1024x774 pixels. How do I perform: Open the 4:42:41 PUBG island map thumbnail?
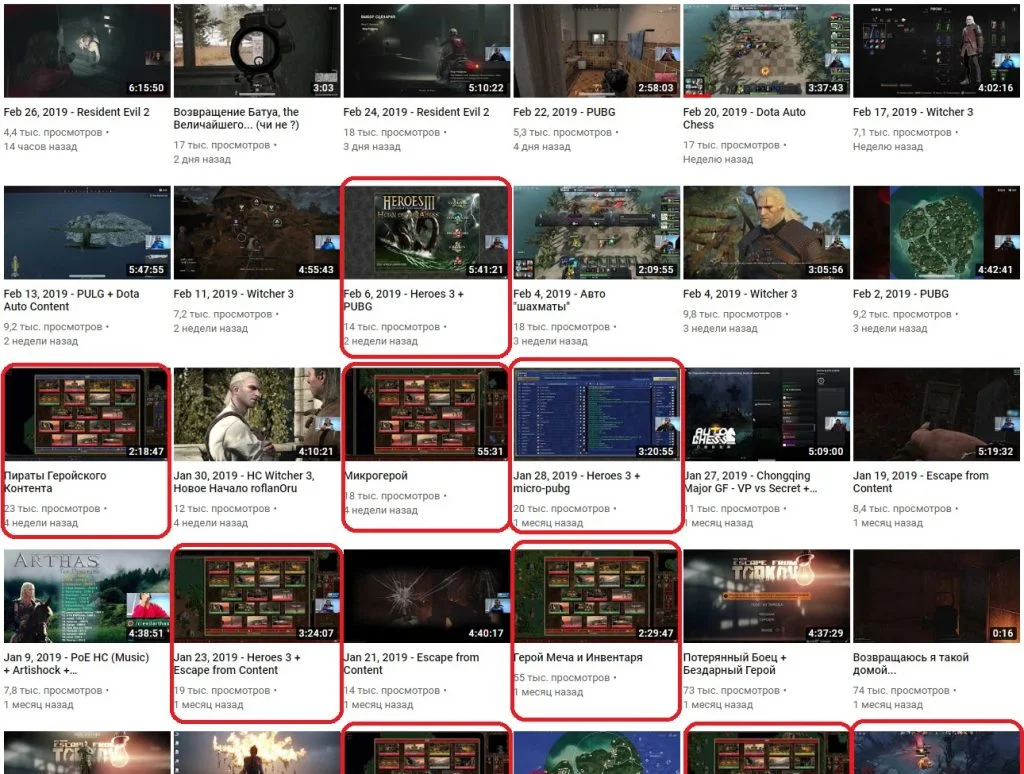click(936, 233)
